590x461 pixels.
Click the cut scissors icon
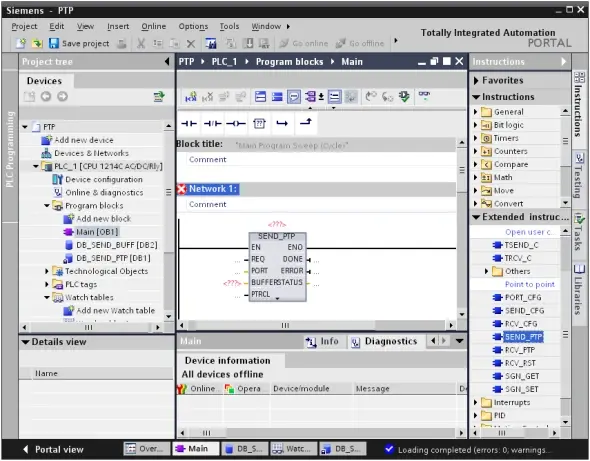pyautogui.click(x=141, y=44)
